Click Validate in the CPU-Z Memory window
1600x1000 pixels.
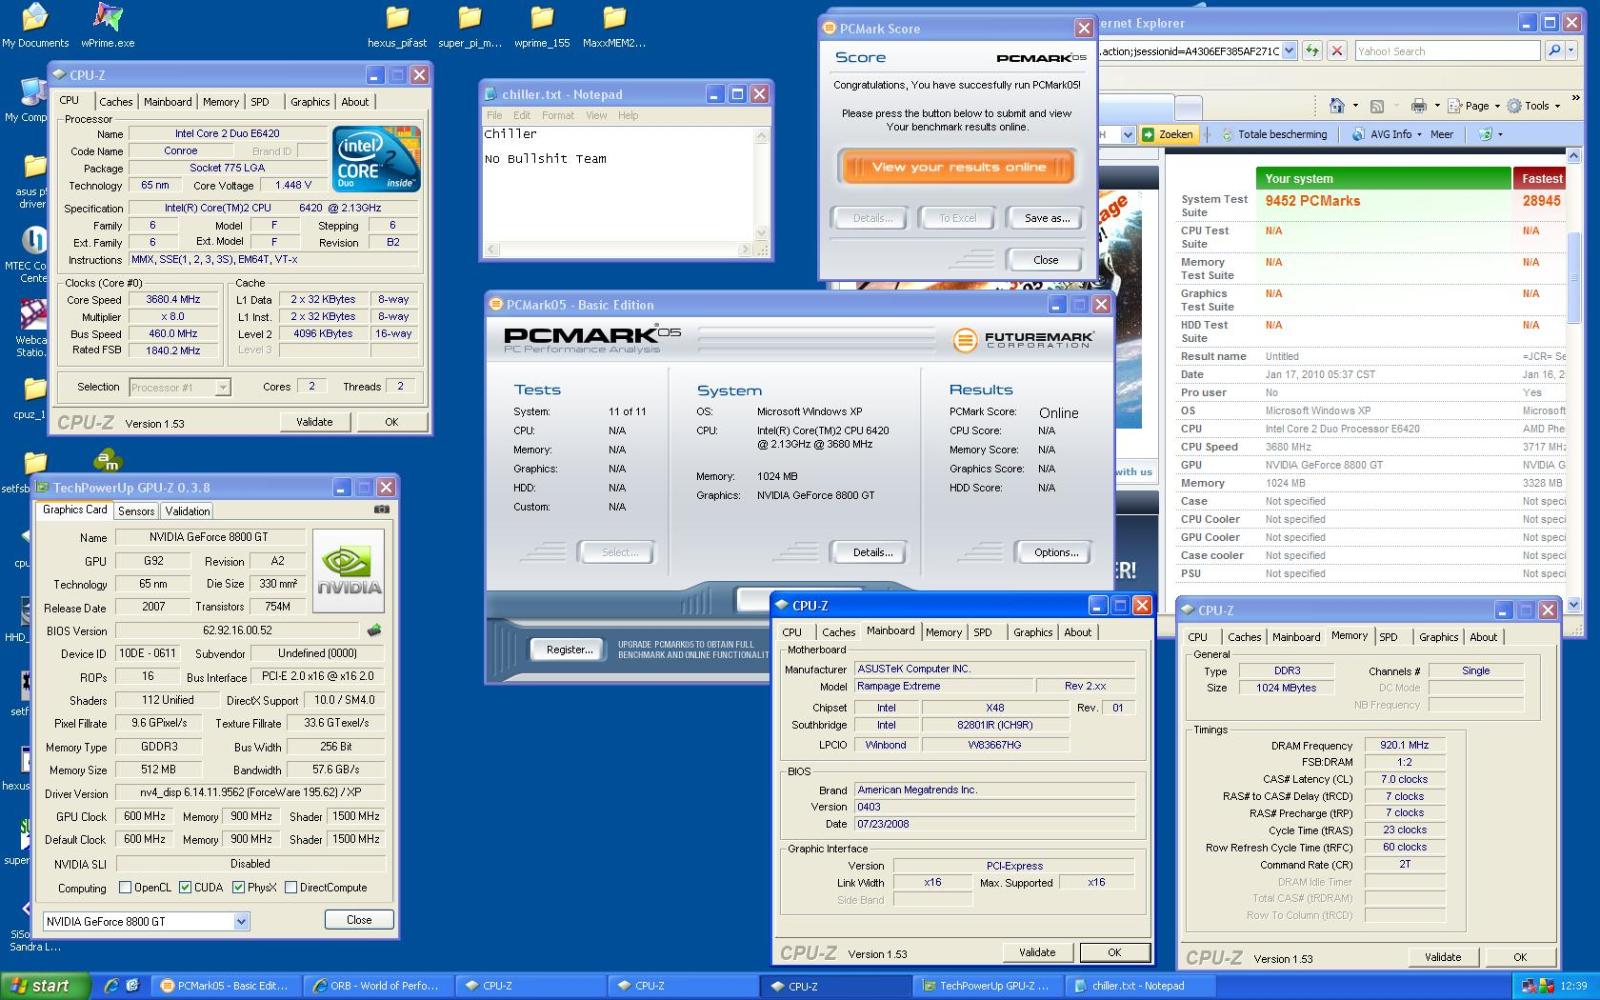[1443, 957]
